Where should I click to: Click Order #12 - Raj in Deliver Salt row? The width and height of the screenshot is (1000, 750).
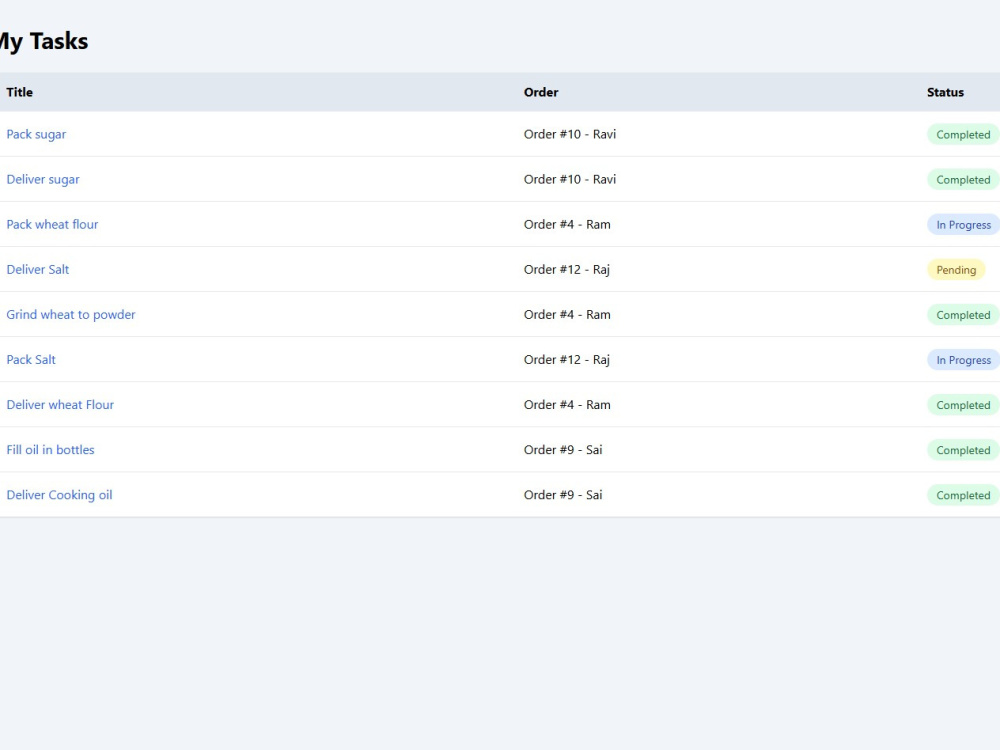pos(566,270)
